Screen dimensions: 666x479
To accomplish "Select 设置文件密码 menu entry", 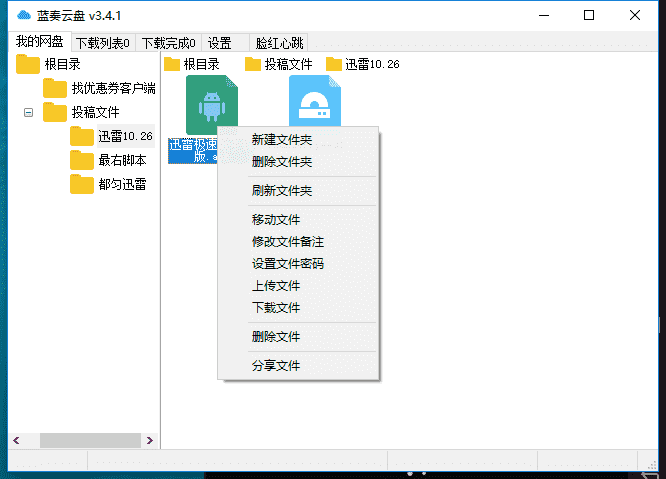I will 288,264.
